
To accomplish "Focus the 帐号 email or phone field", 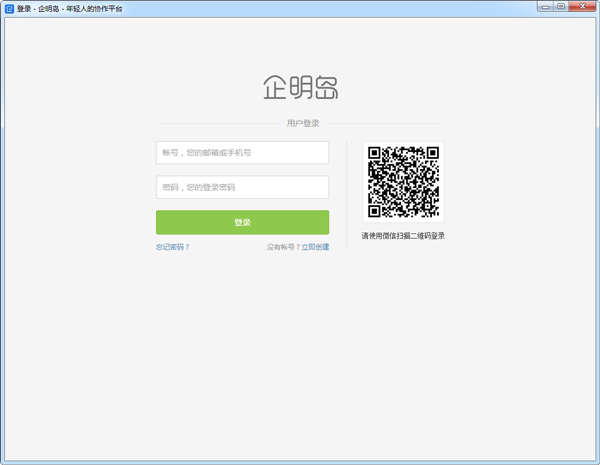I will pos(242,153).
